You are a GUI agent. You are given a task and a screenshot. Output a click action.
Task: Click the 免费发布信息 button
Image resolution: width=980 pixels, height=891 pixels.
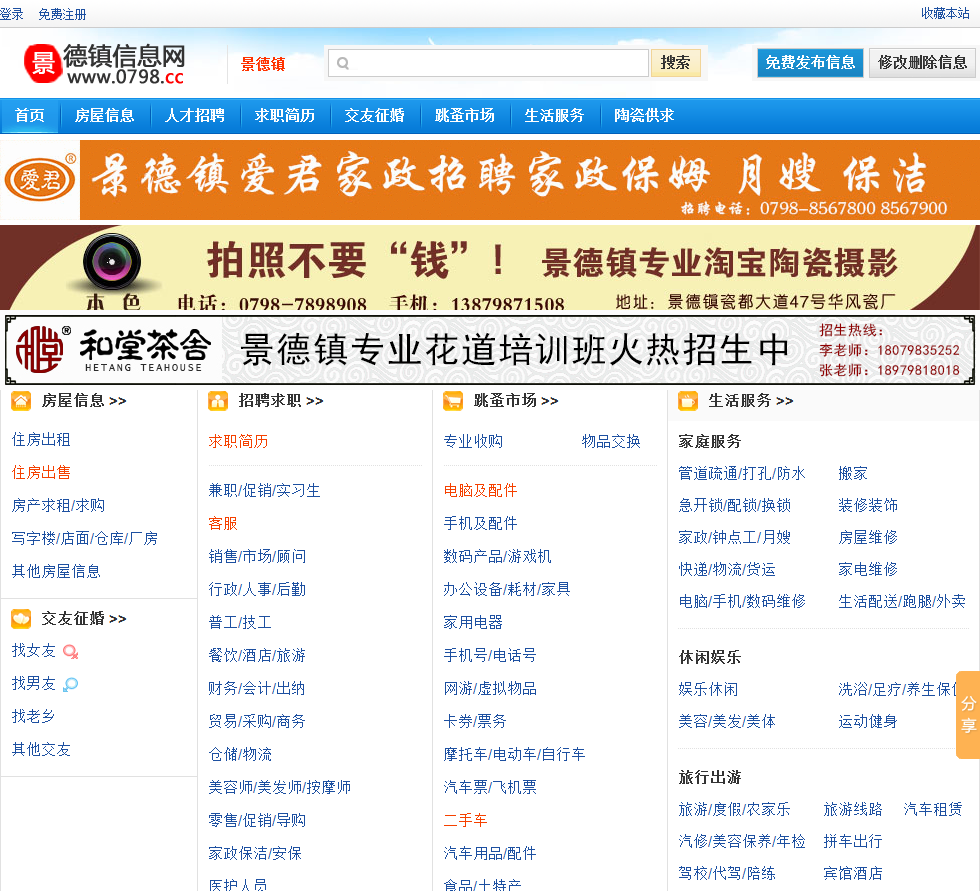pyautogui.click(x=810, y=63)
